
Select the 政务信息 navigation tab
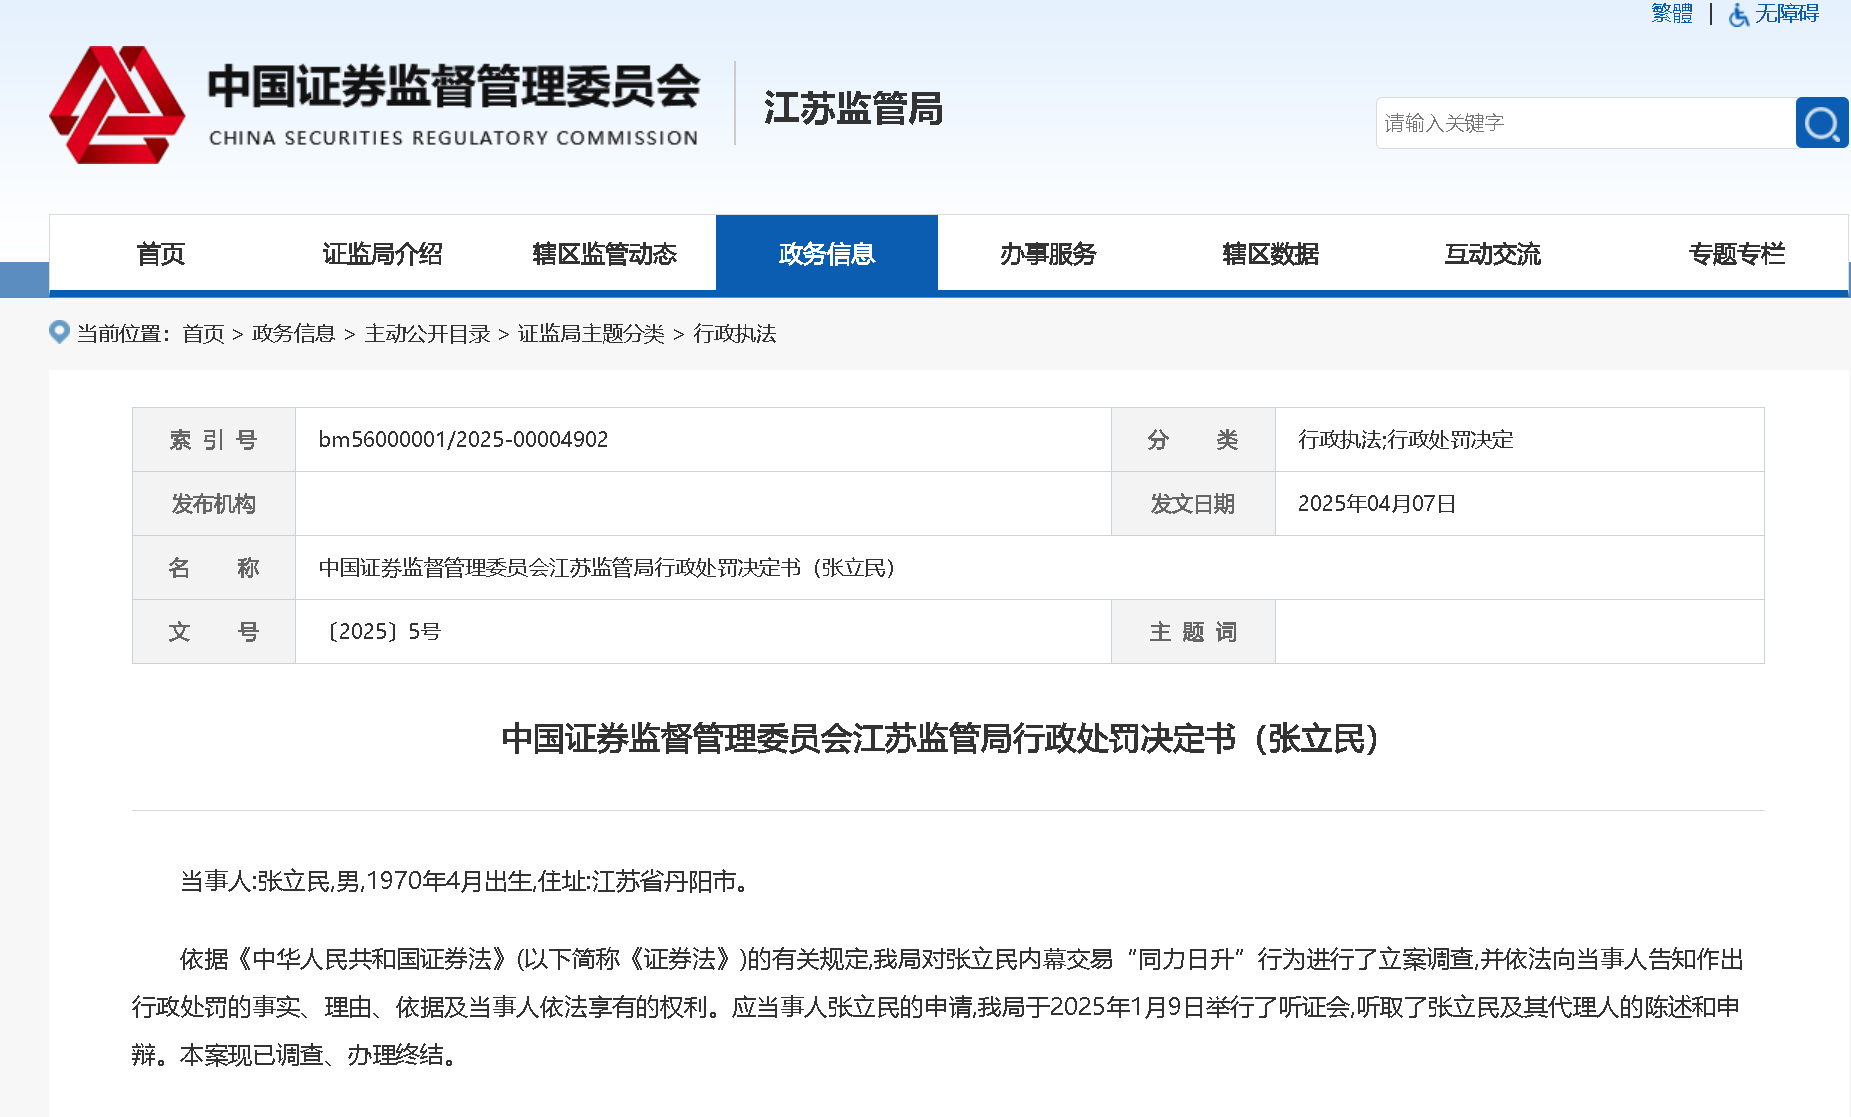826,254
